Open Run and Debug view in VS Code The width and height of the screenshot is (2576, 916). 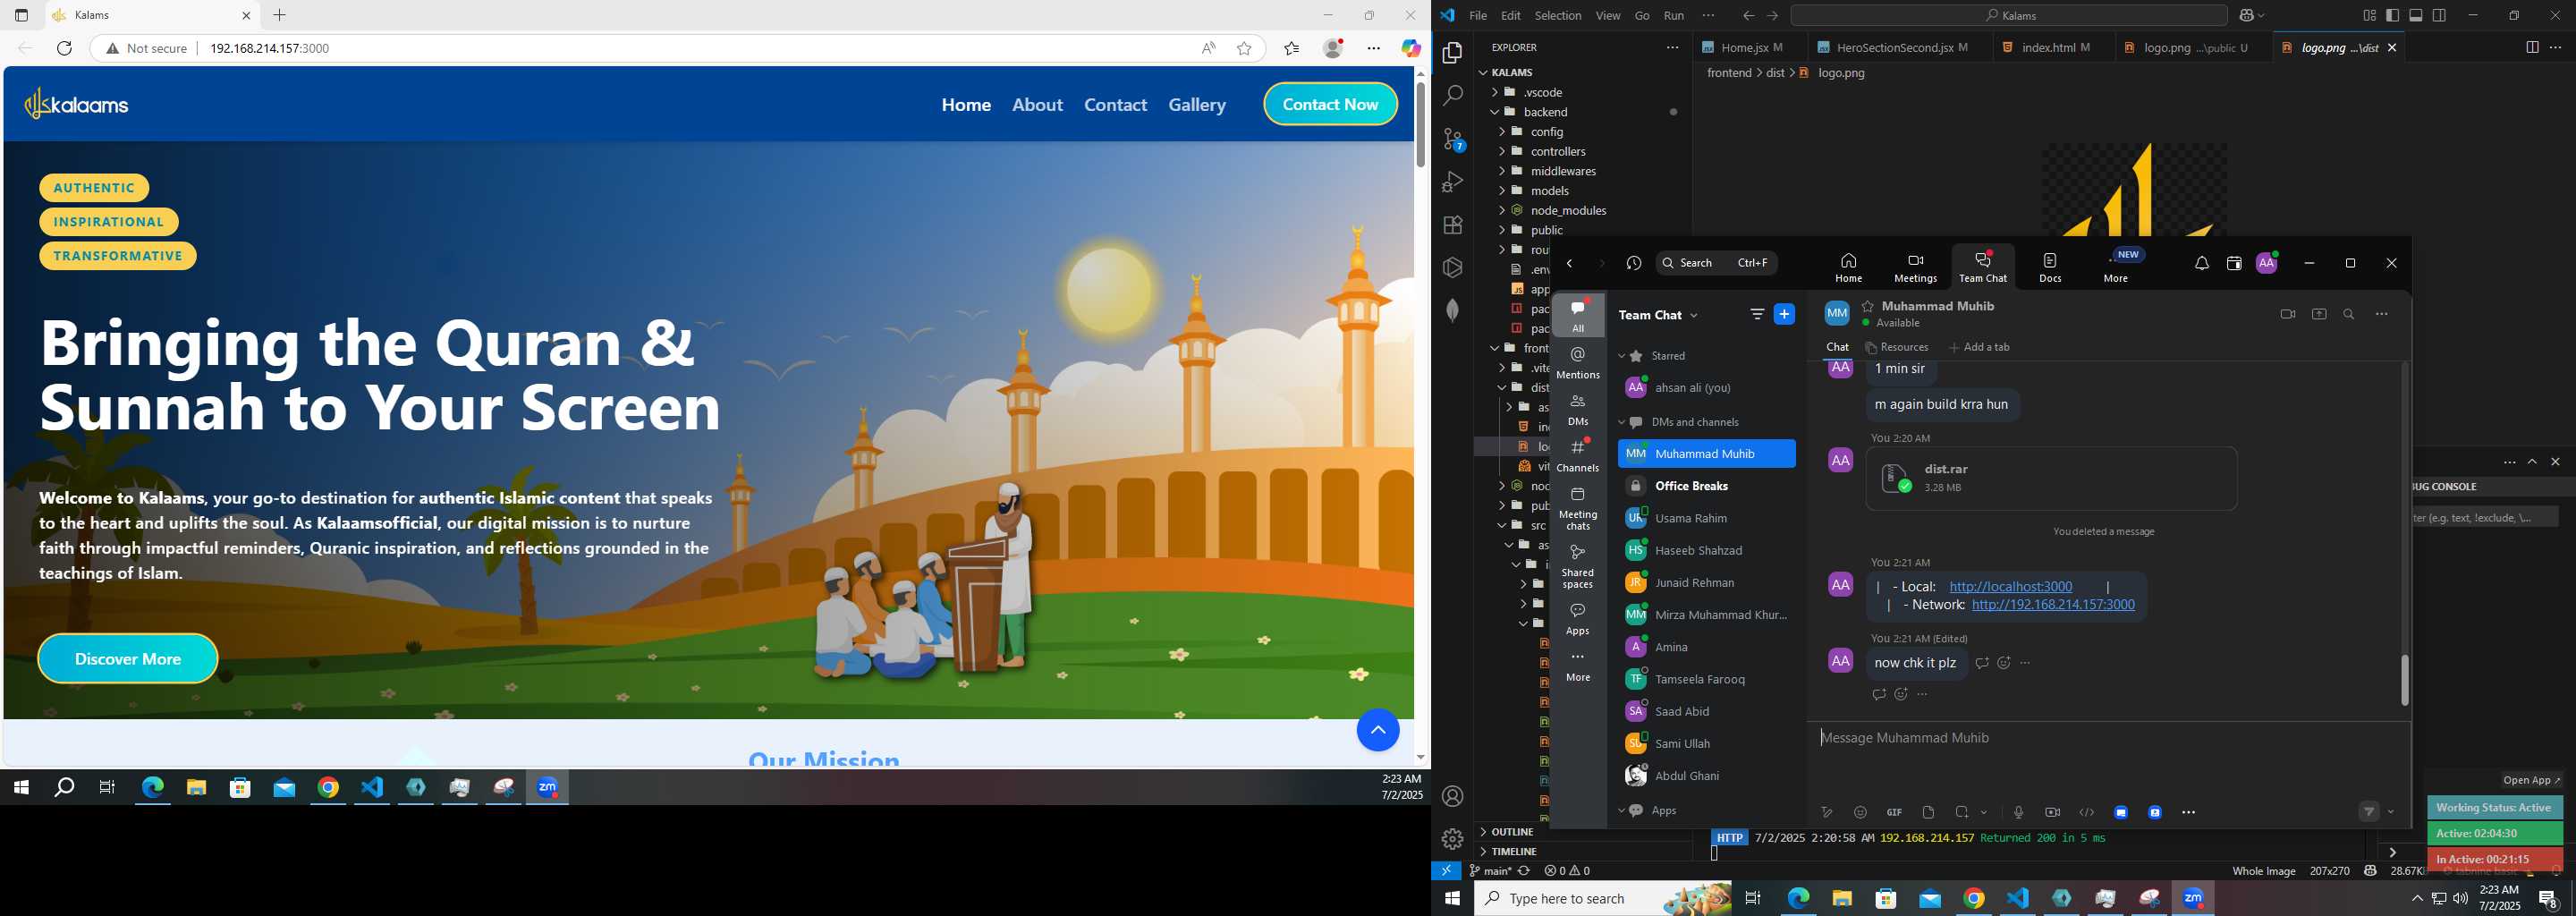tap(1453, 182)
